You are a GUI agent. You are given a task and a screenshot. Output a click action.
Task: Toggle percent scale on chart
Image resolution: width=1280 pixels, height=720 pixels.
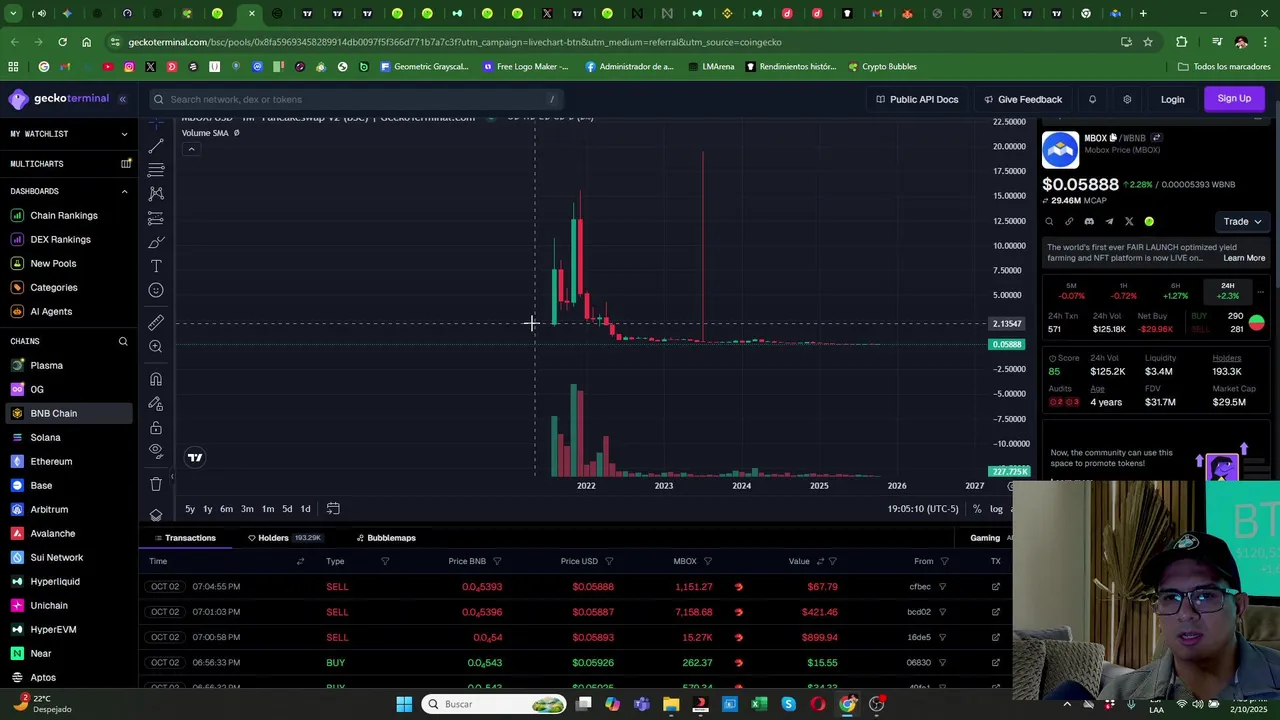pyautogui.click(x=977, y=509)
